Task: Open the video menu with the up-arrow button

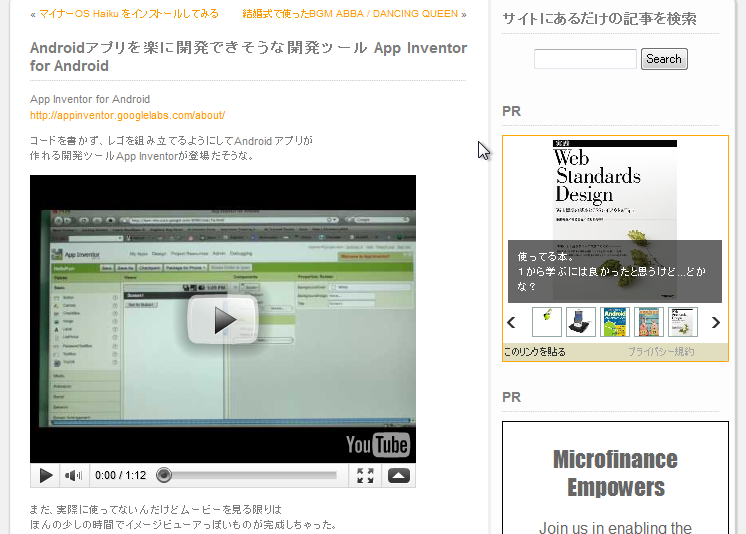Action: coord(399,475)
